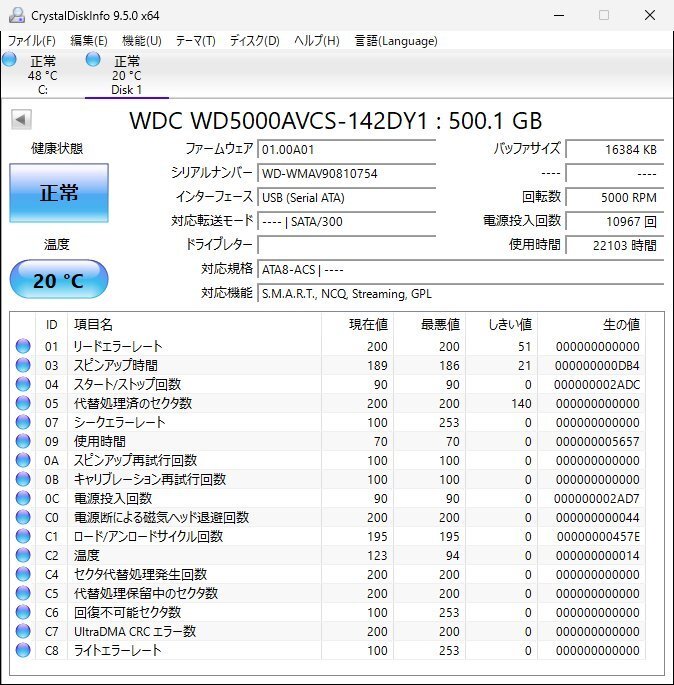674x685 pixels.
Task: Click status orb for 09 使用時間
Action: [x=23, y=441]
